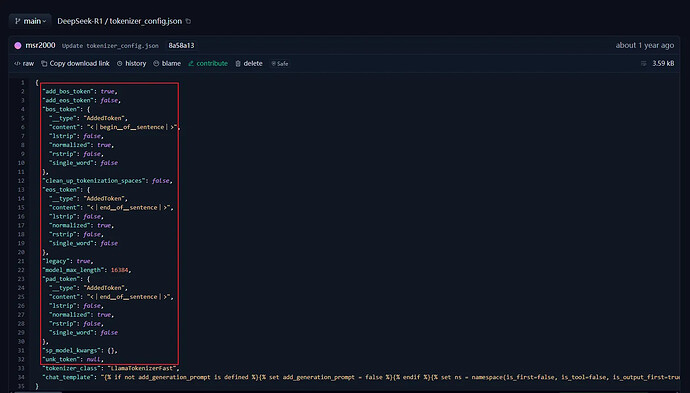Click the icon beside 3.59 kB size

(644, 63)
